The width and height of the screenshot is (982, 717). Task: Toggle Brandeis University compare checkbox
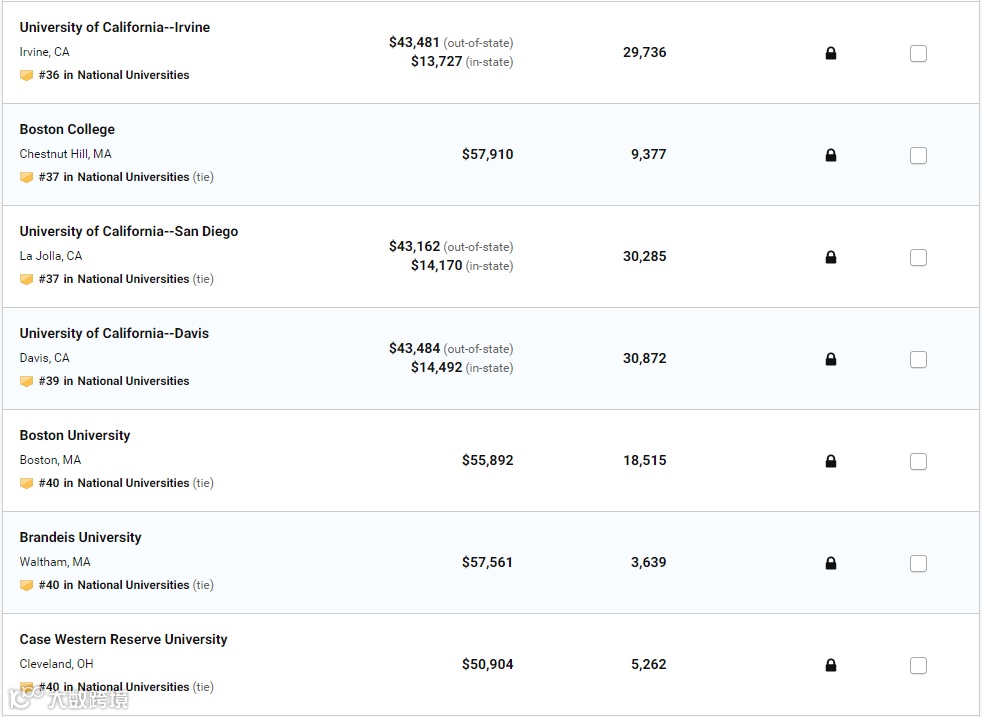pos(918,564)
